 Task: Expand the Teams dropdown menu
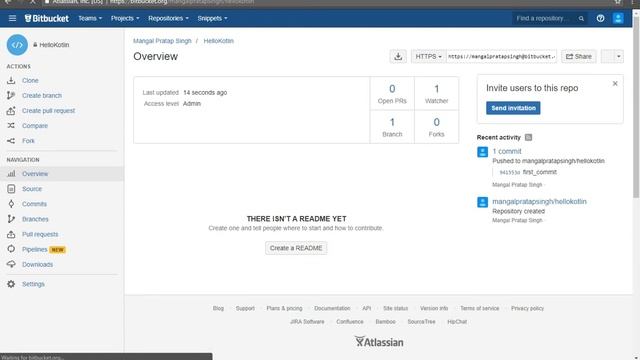tap(90, 18)
